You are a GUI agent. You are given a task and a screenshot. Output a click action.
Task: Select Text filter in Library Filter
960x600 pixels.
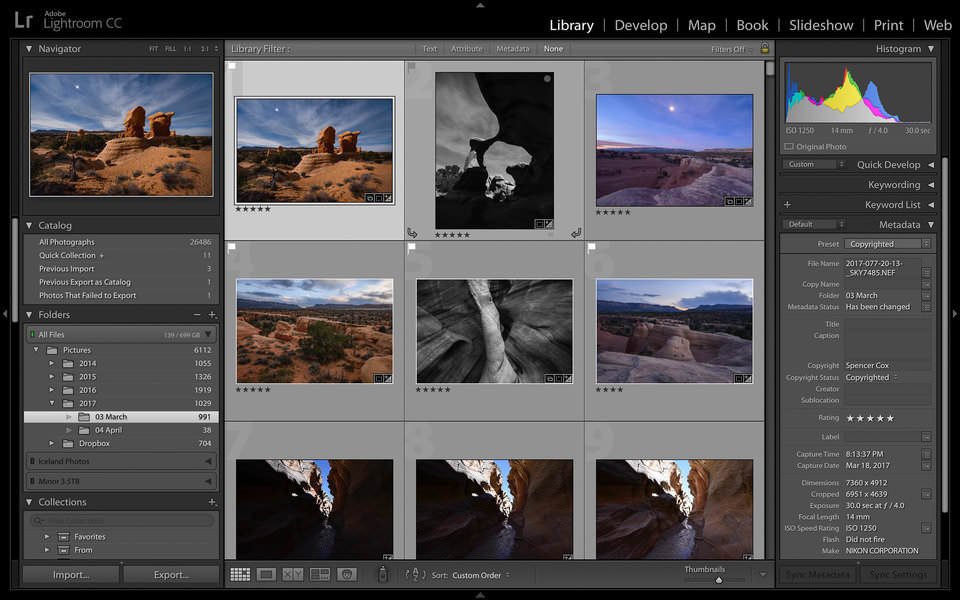tap(430, 49)
